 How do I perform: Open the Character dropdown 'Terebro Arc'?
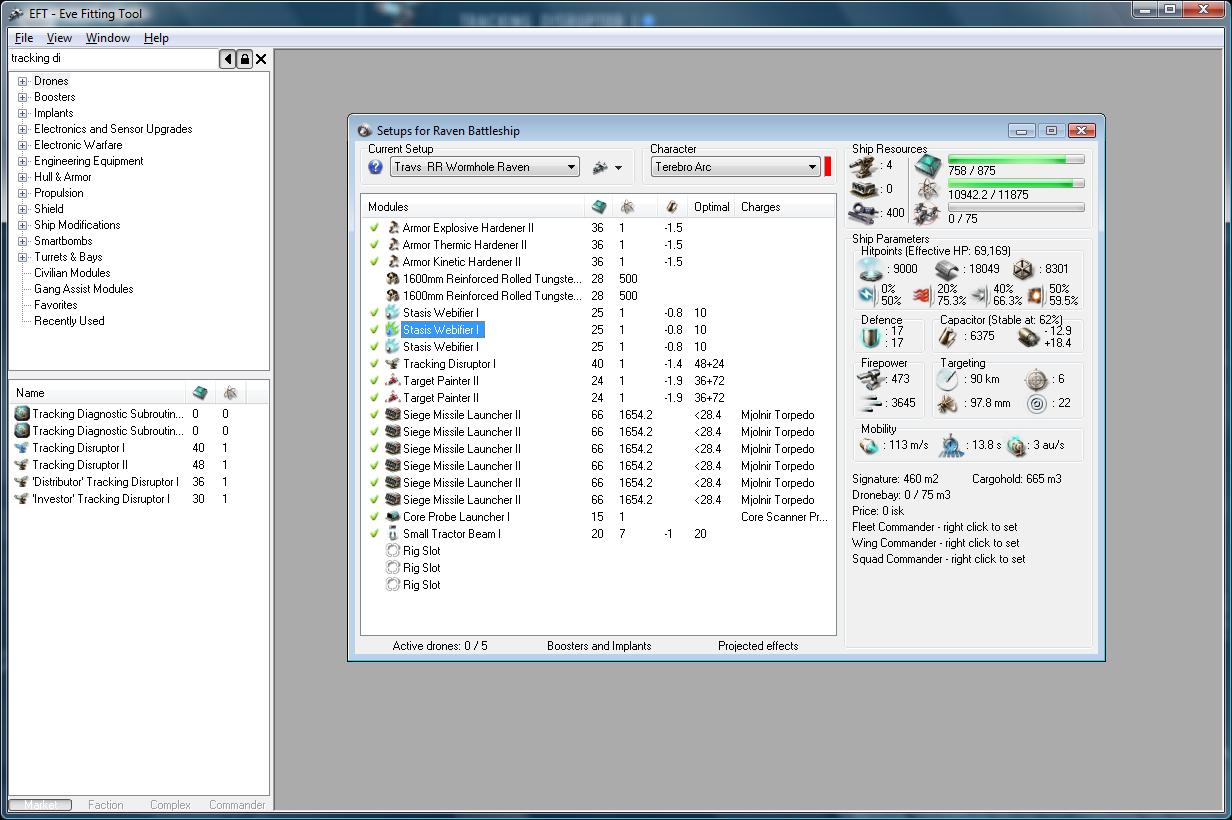point(736,167)
